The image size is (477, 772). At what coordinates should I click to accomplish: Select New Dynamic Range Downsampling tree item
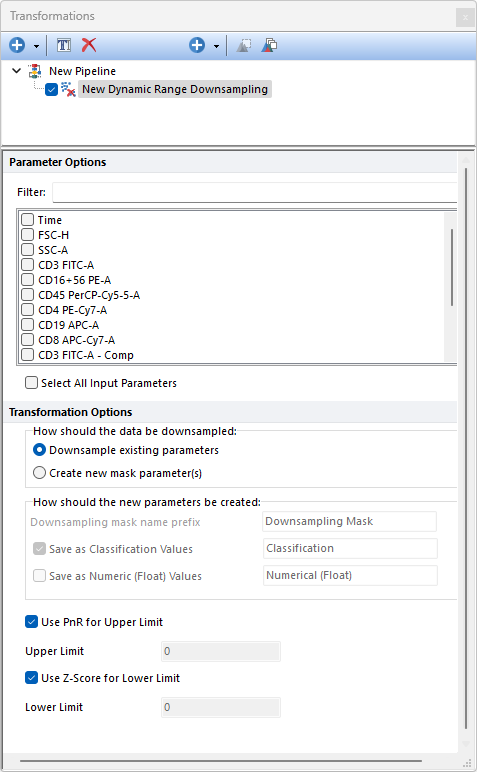pos(175,89)
